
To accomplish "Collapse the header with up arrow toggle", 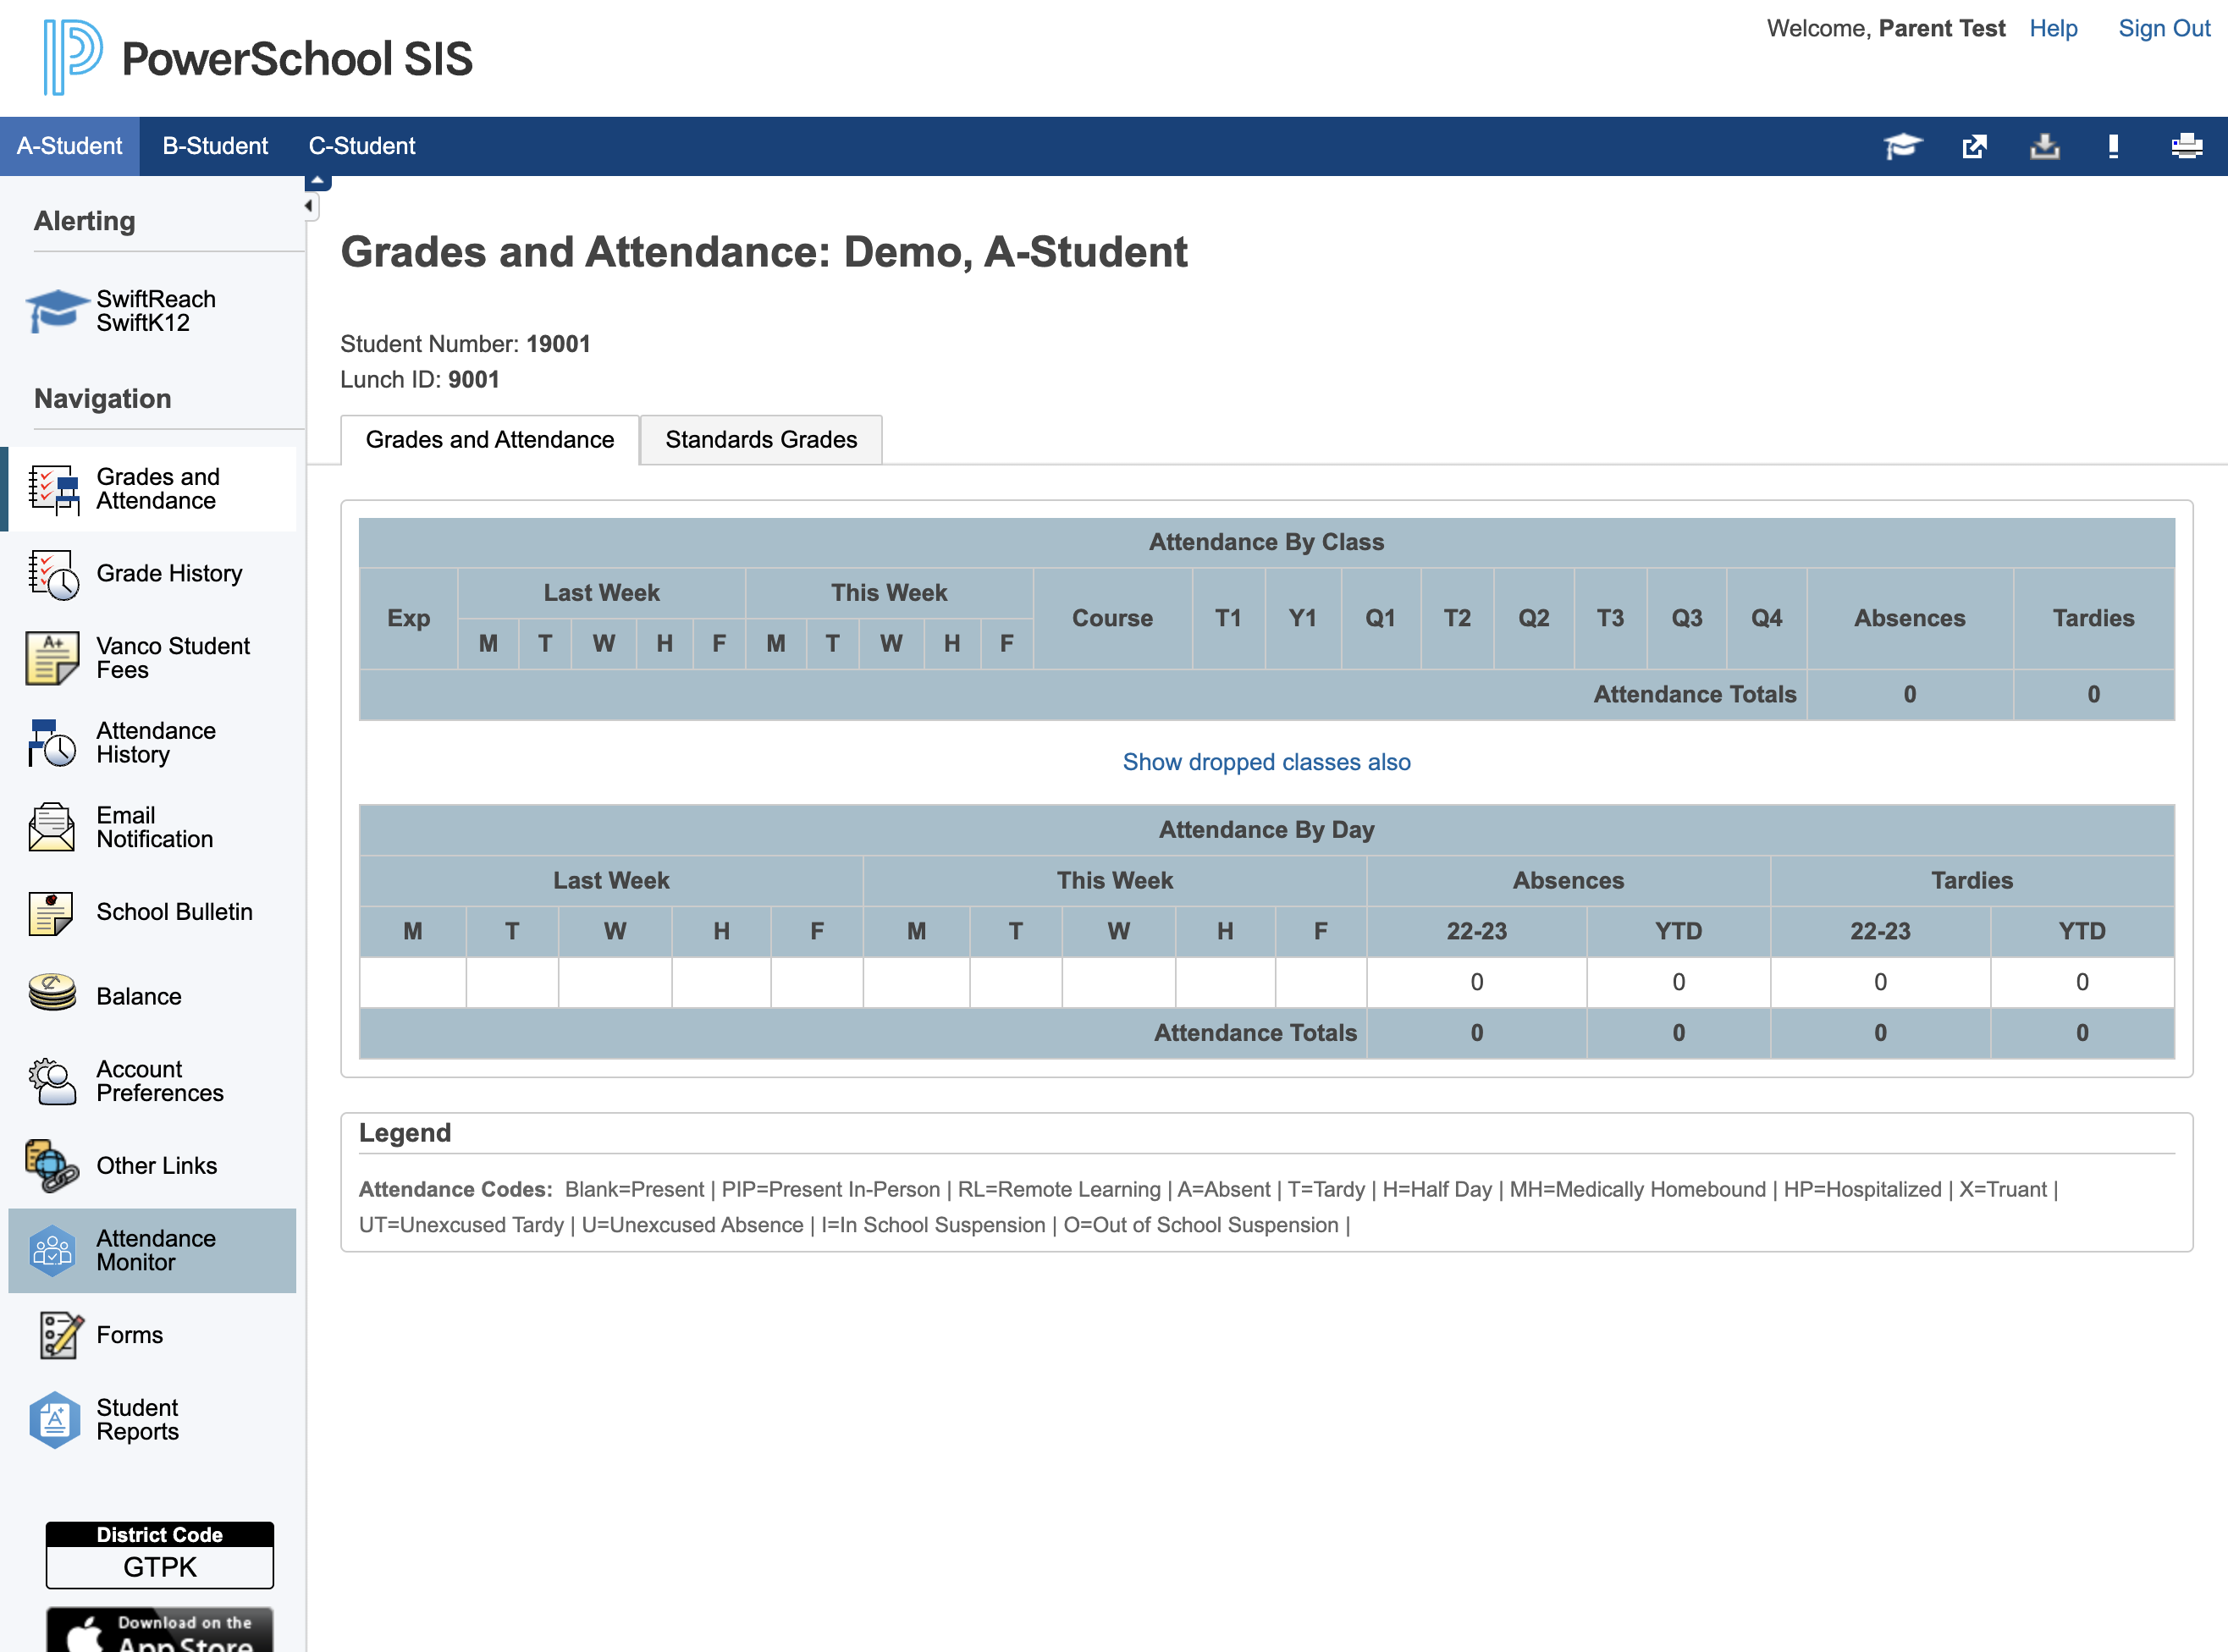I will click(317, 182).
